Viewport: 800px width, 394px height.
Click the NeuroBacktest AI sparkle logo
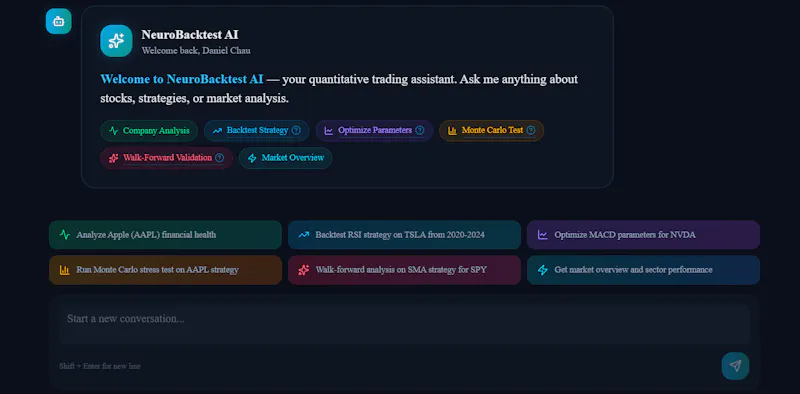pyautogui.click(x=116, y=41)
